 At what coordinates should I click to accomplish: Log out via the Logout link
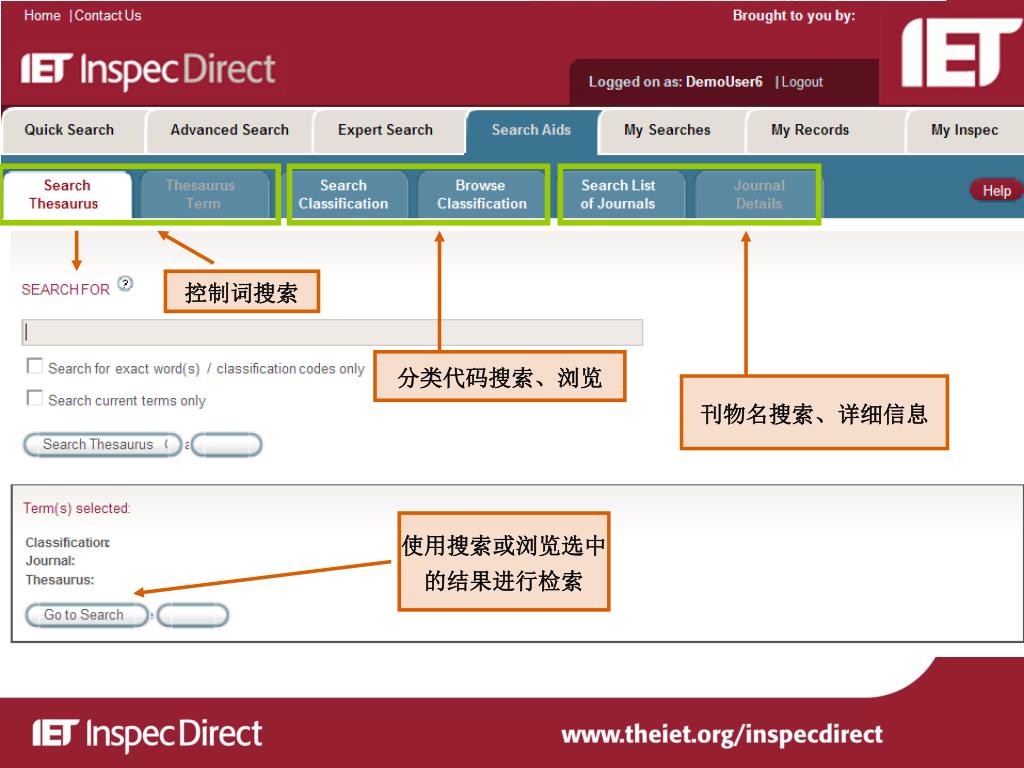(802, 82)
